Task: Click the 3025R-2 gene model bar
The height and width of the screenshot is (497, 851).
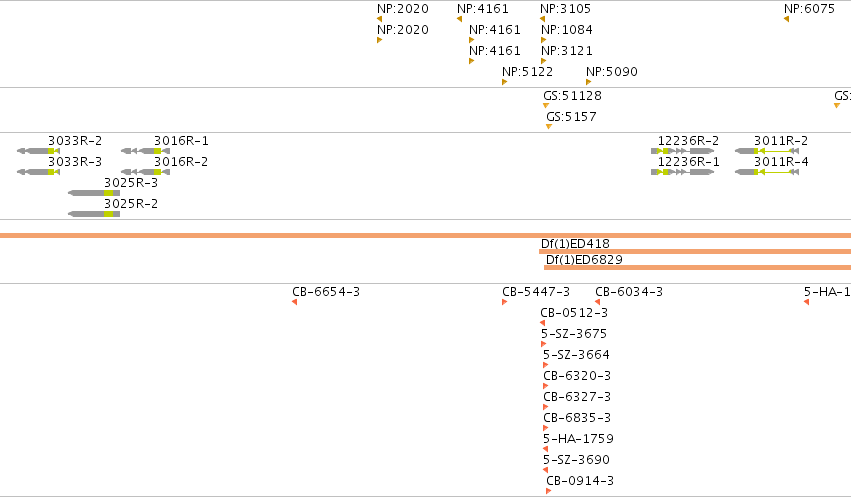Action: [x=94, y=214]
